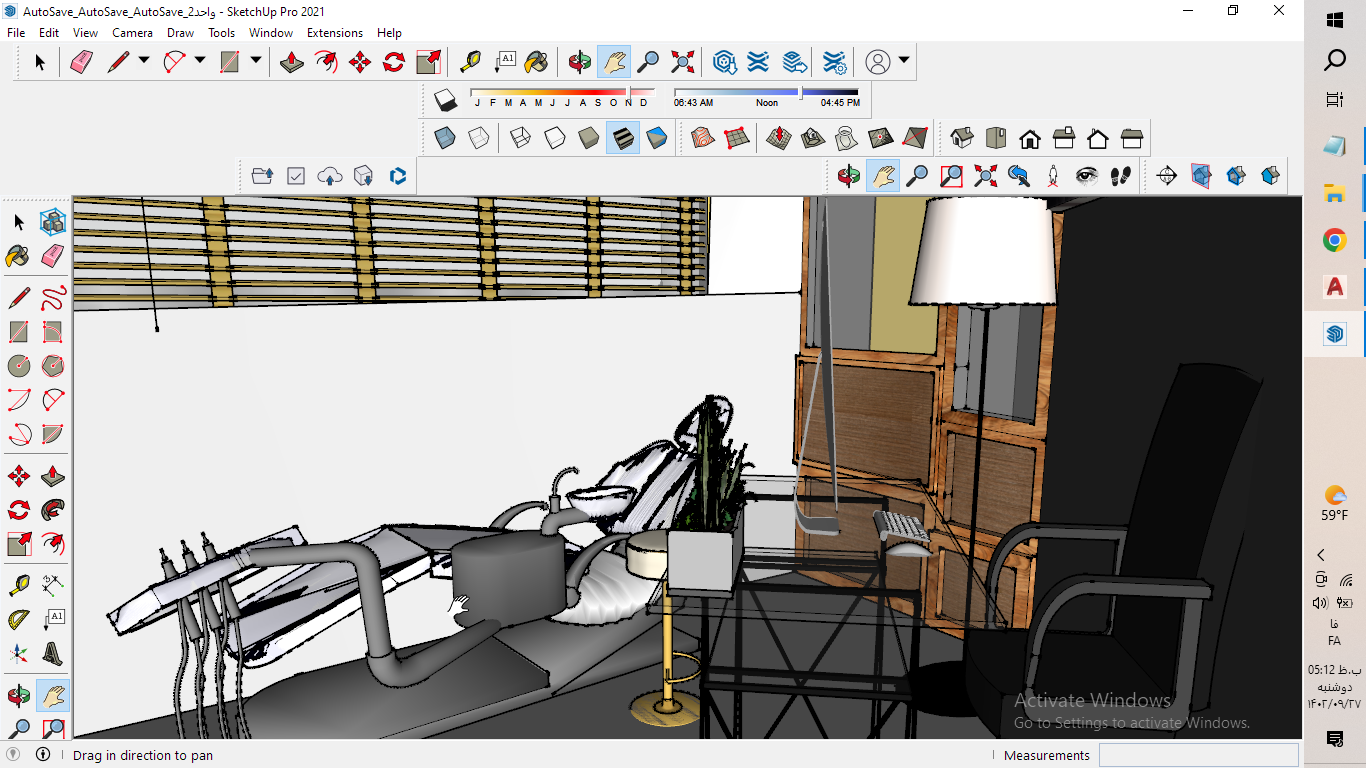Image resolution: width=1366 pixels, height=768 pixels.
Task: Activate the Push/Pull tool
Action: point(290,61)
